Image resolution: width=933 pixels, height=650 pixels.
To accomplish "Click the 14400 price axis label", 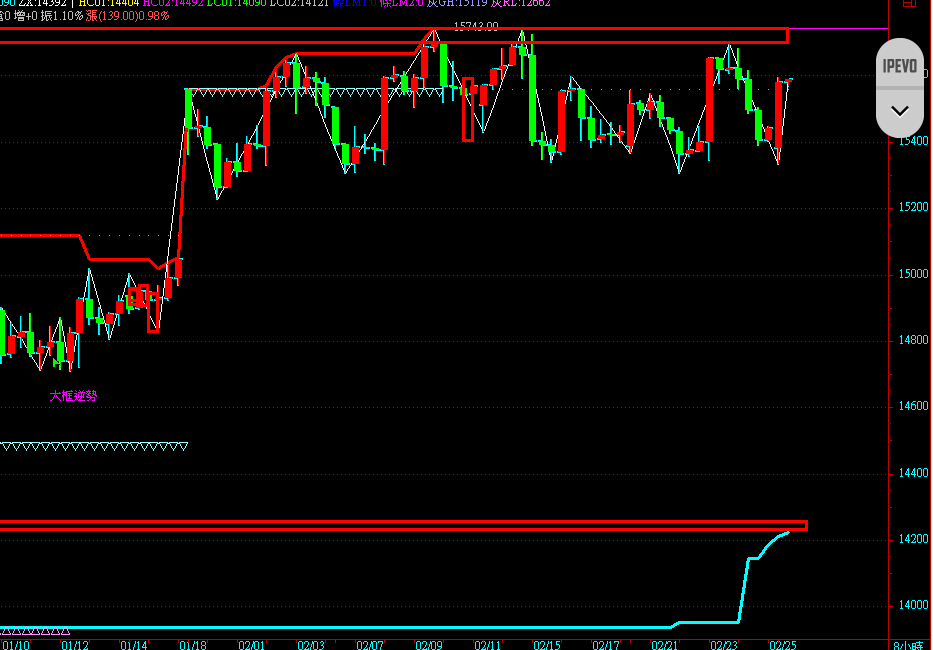I will click(x=913, y=473).
